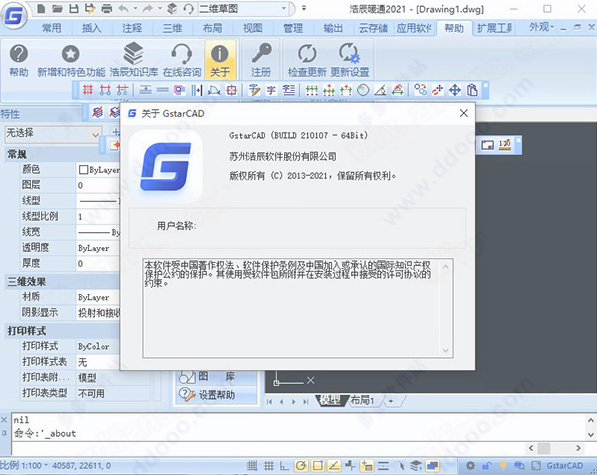Image resolution: width=597 pixels, height=475 pixels.
Task: Click the New file icon in quick access toolbar
Action: tap(42, 8)
